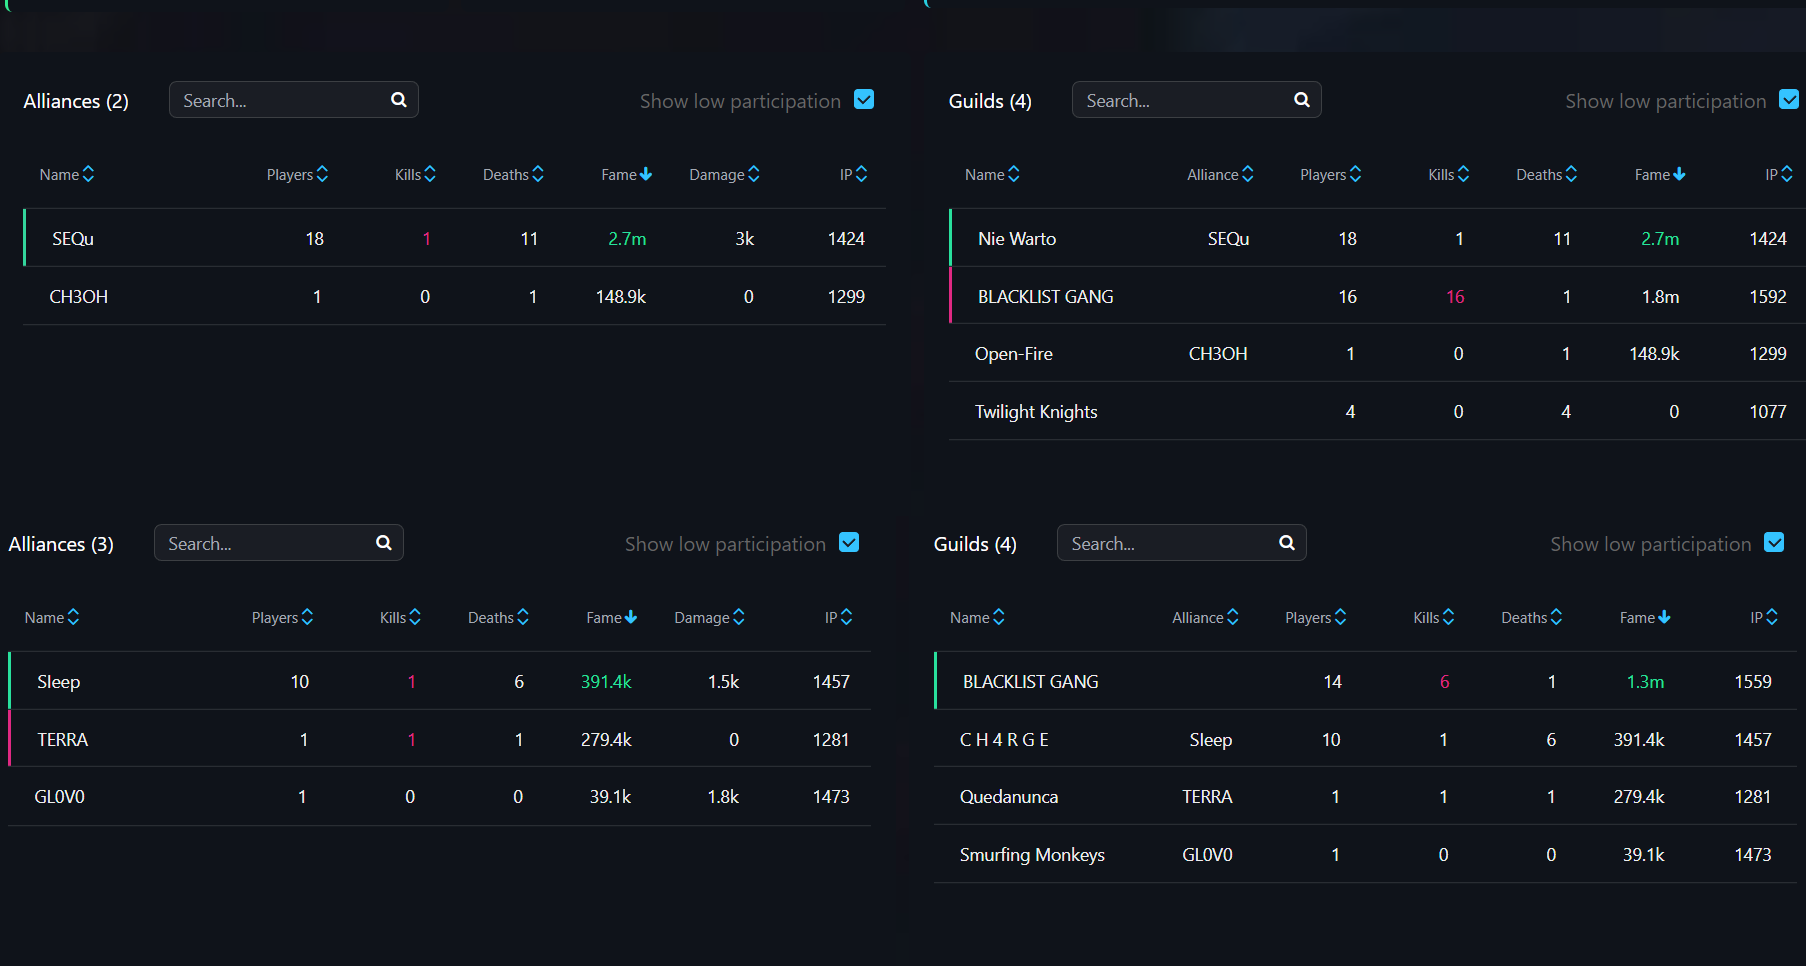Focus the search field in Alliances (2) panel

294,100
